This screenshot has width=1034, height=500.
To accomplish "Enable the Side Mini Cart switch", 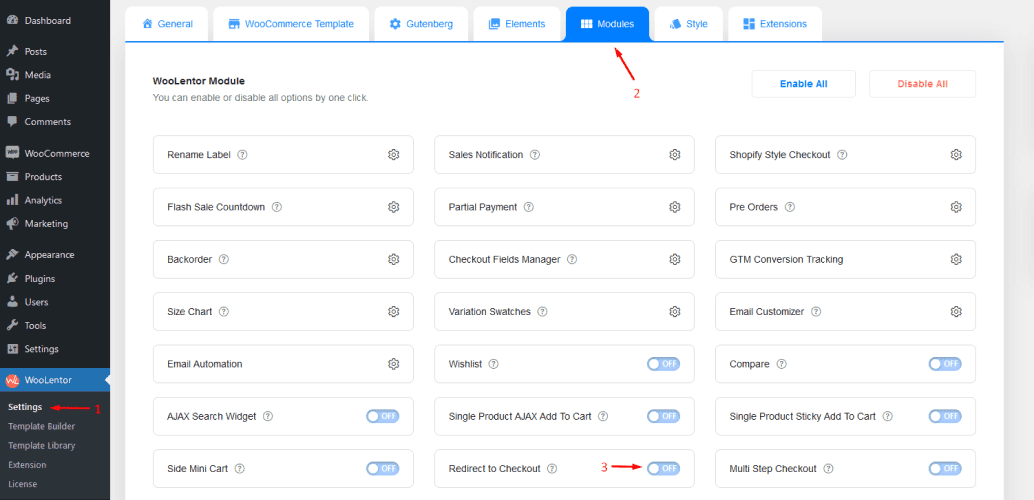I will point(382,468).
